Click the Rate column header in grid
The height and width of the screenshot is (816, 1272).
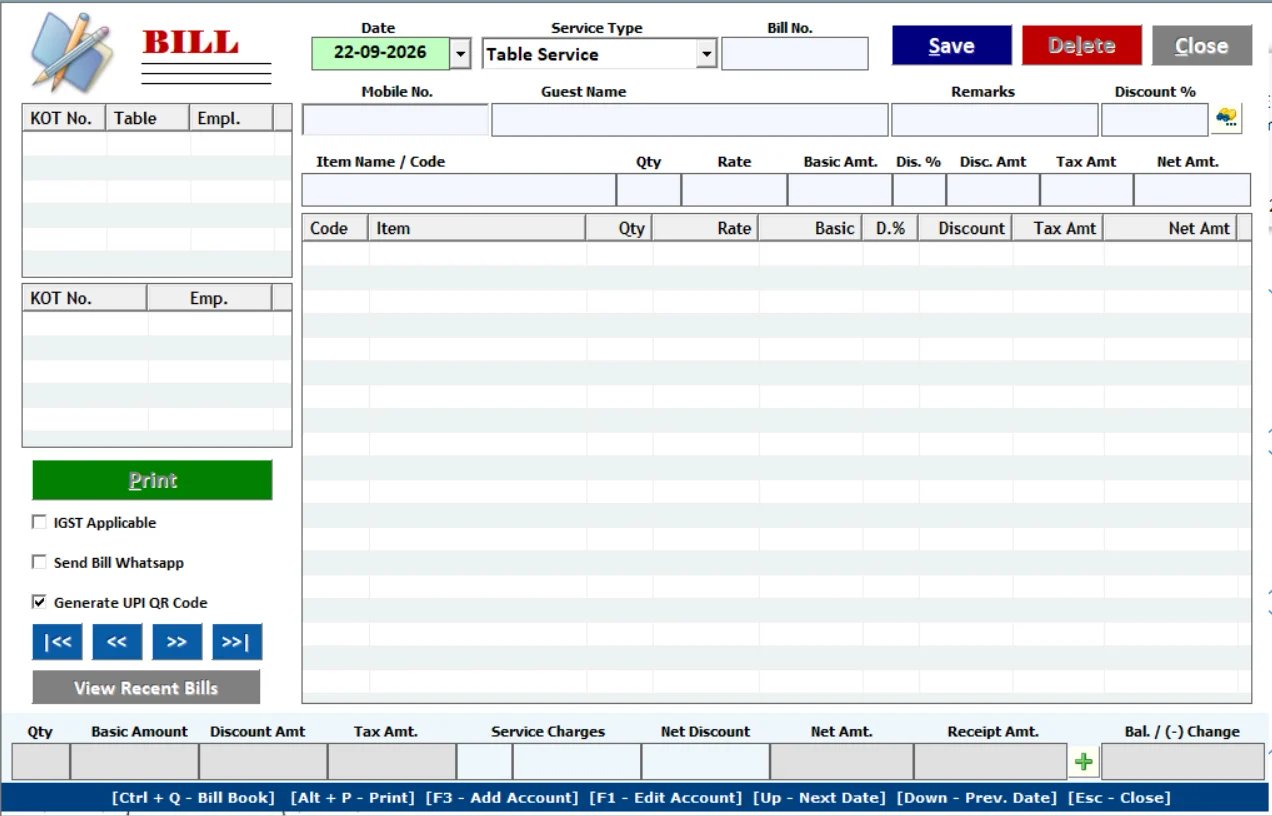(x=705, y=228)
